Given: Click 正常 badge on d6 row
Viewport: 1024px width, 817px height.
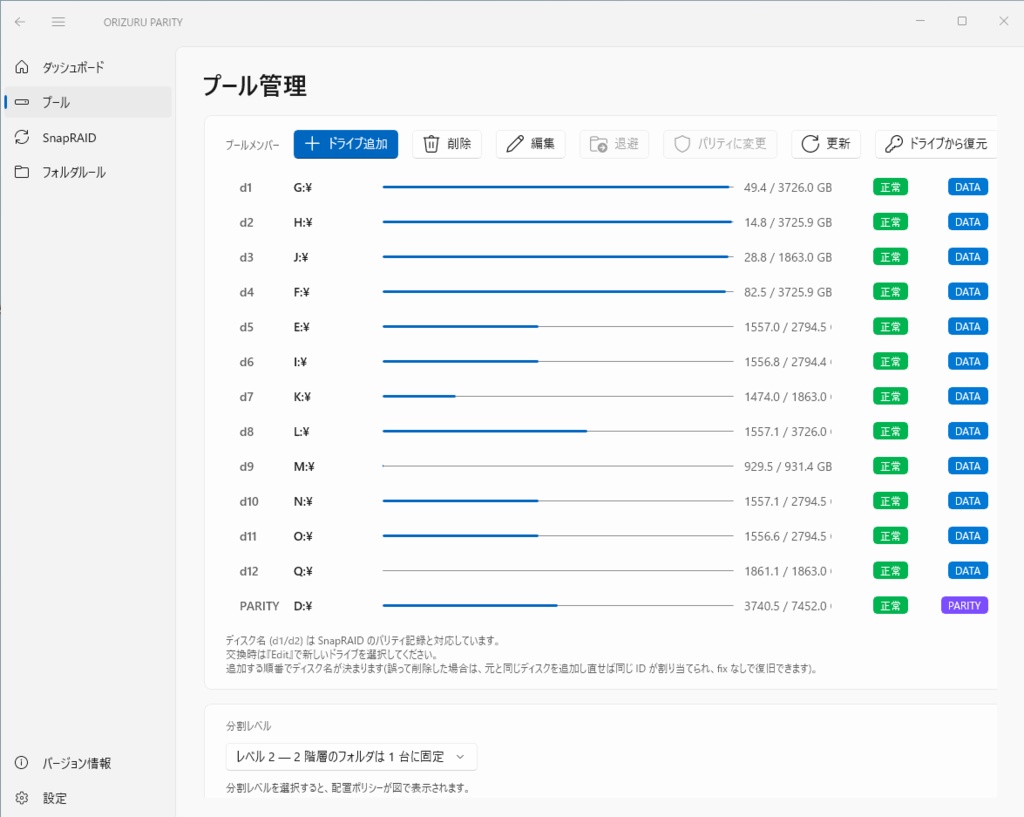Looking at the screenshot, I should (890, 361).
